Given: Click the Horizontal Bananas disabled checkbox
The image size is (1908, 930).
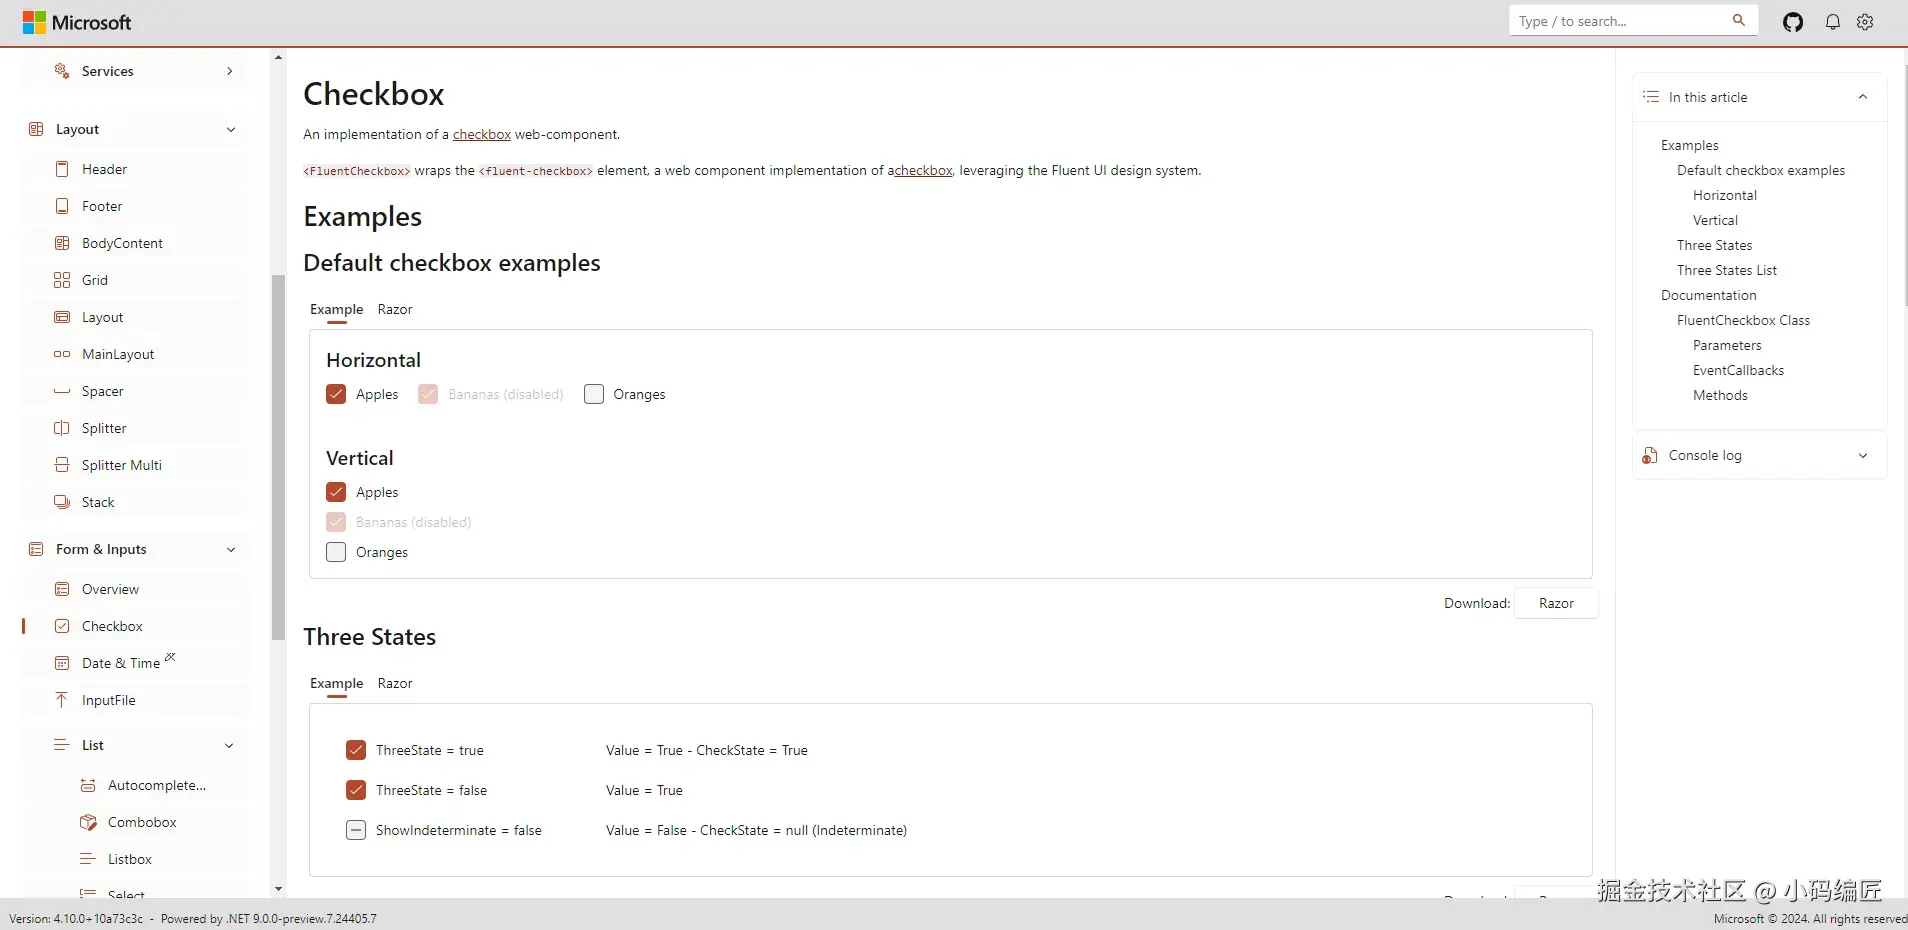Looking at the screenshot, I should 428,394.
